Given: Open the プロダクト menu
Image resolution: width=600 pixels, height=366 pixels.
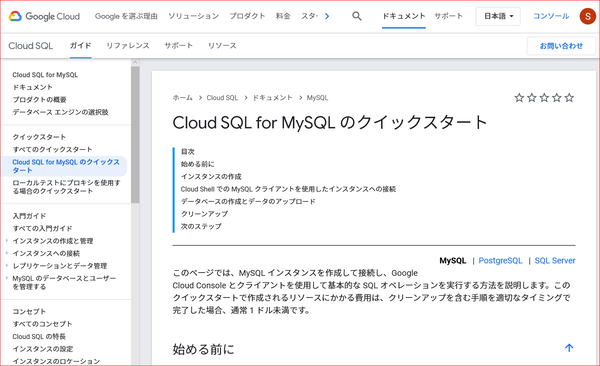Looking at the screenshot, I should [x=247, y=16].
